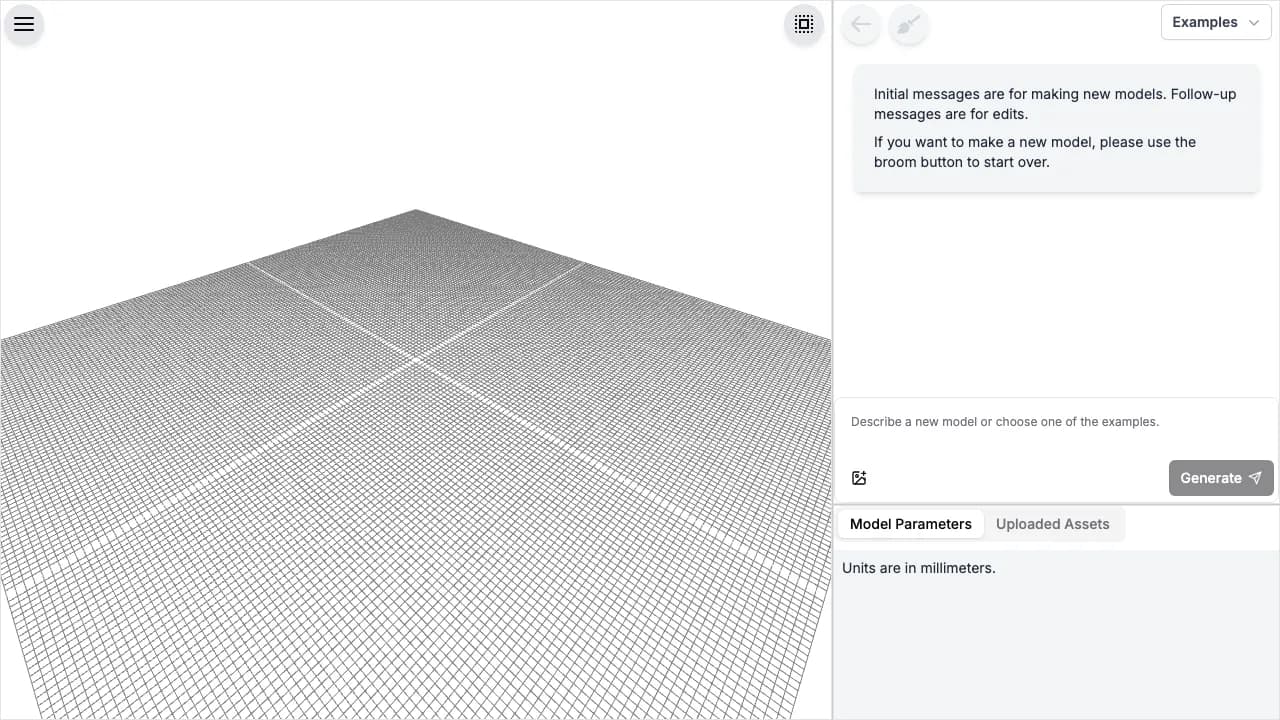
Task: Open the hamburger menu
Action: click(24, 24)
